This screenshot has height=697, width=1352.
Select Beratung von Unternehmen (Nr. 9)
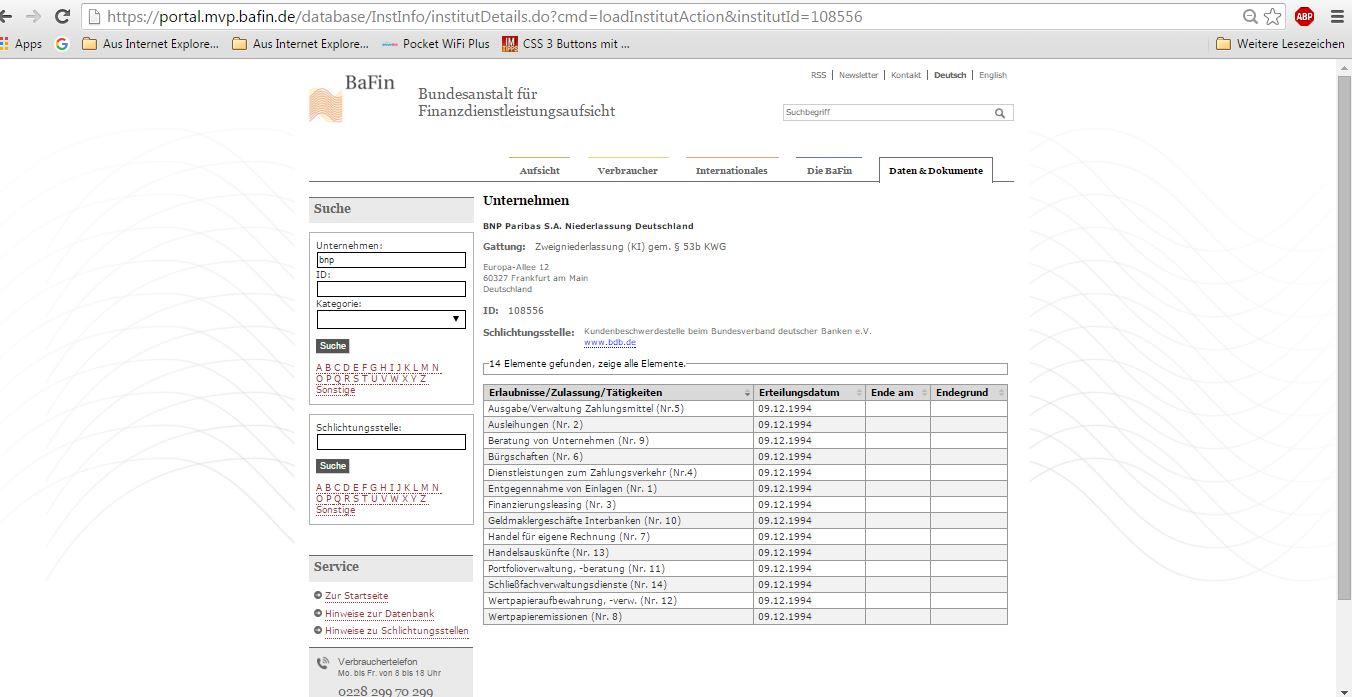(745, 441)
